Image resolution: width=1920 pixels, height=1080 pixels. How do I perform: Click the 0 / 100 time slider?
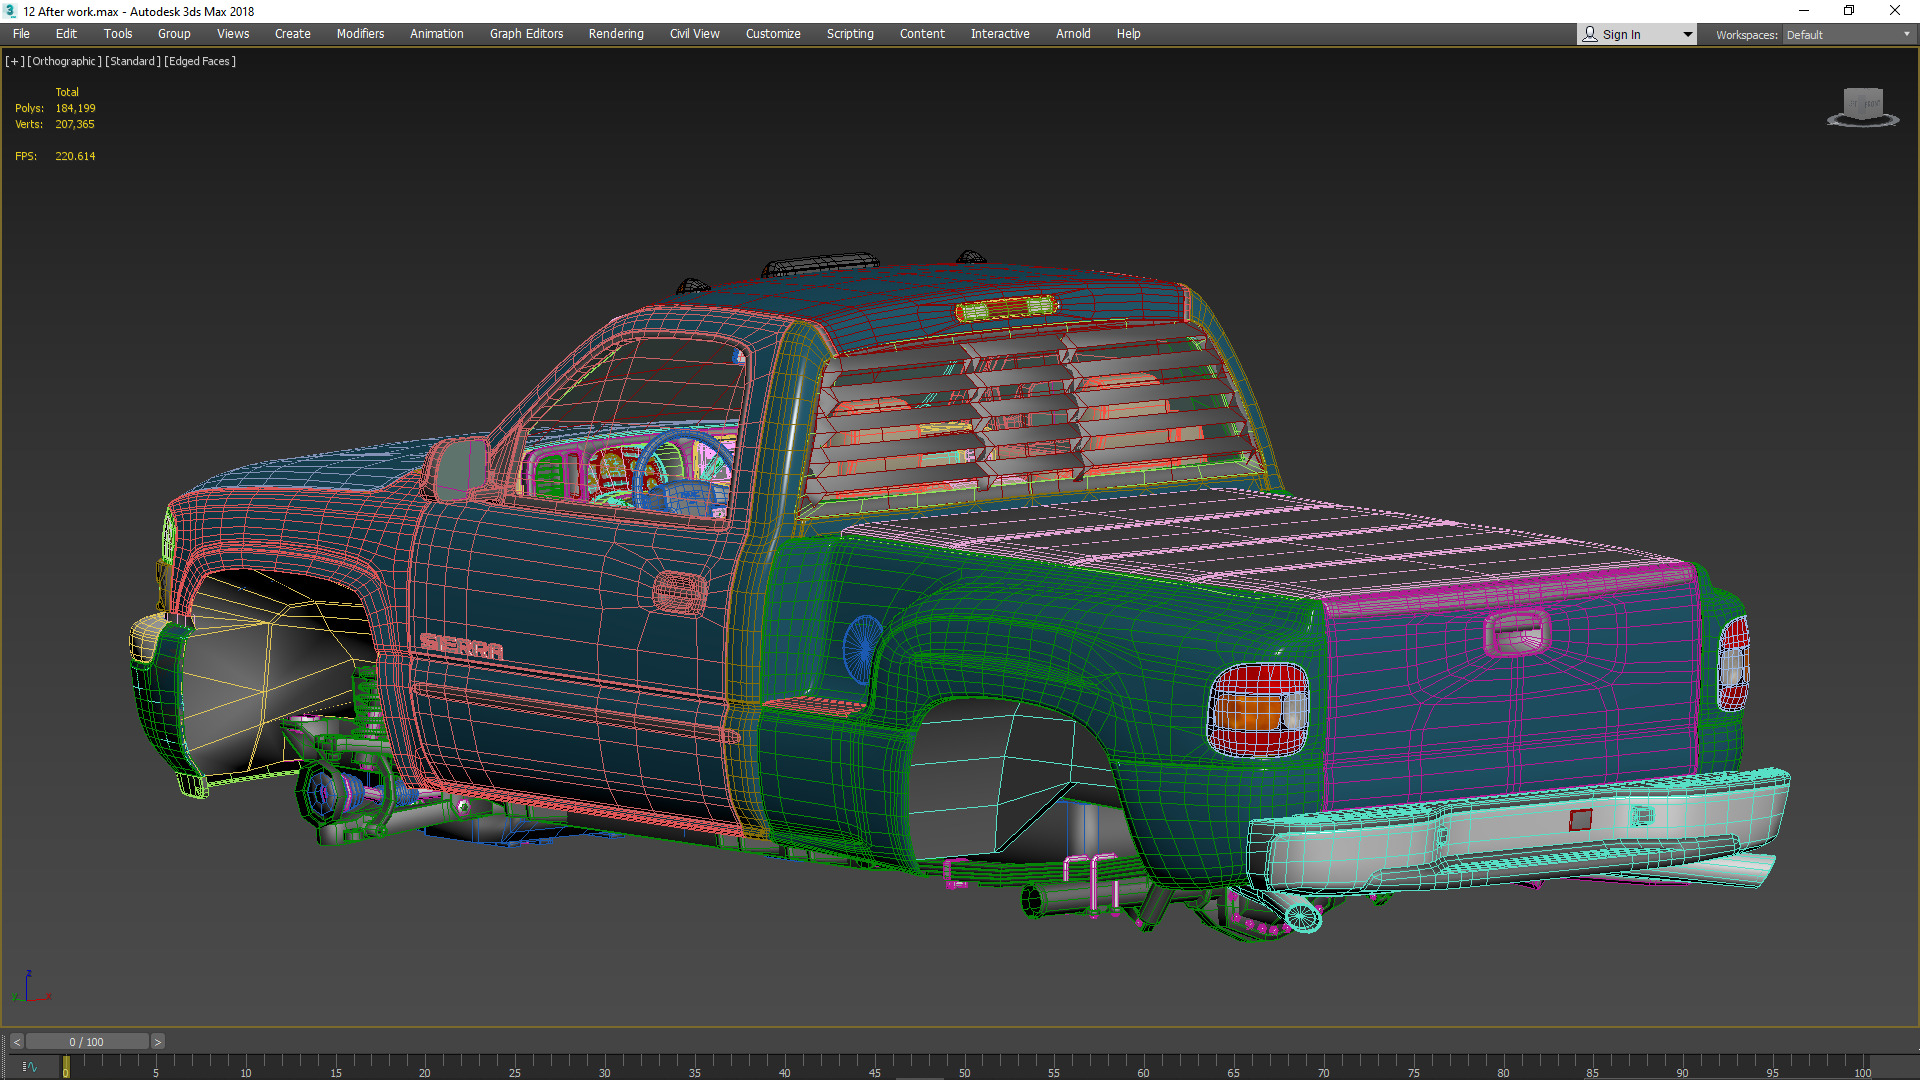87,1042
